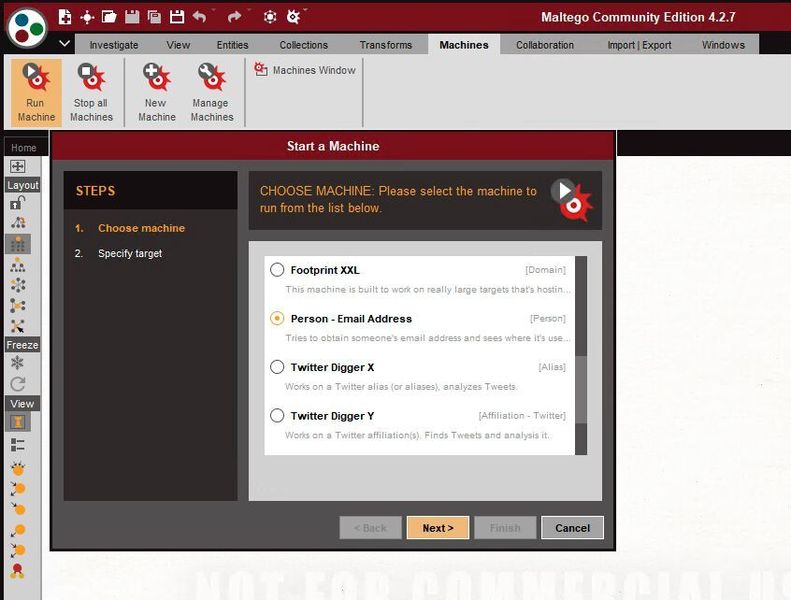This screenshot has width=791, height=600.
Task: Click Twitter Digger Y description text
Action: (x=417, y=435)
